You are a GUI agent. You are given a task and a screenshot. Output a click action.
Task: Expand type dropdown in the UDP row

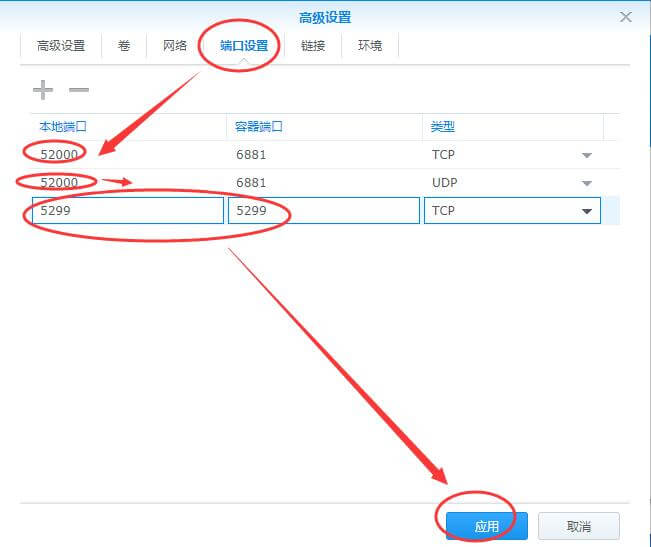587,183
